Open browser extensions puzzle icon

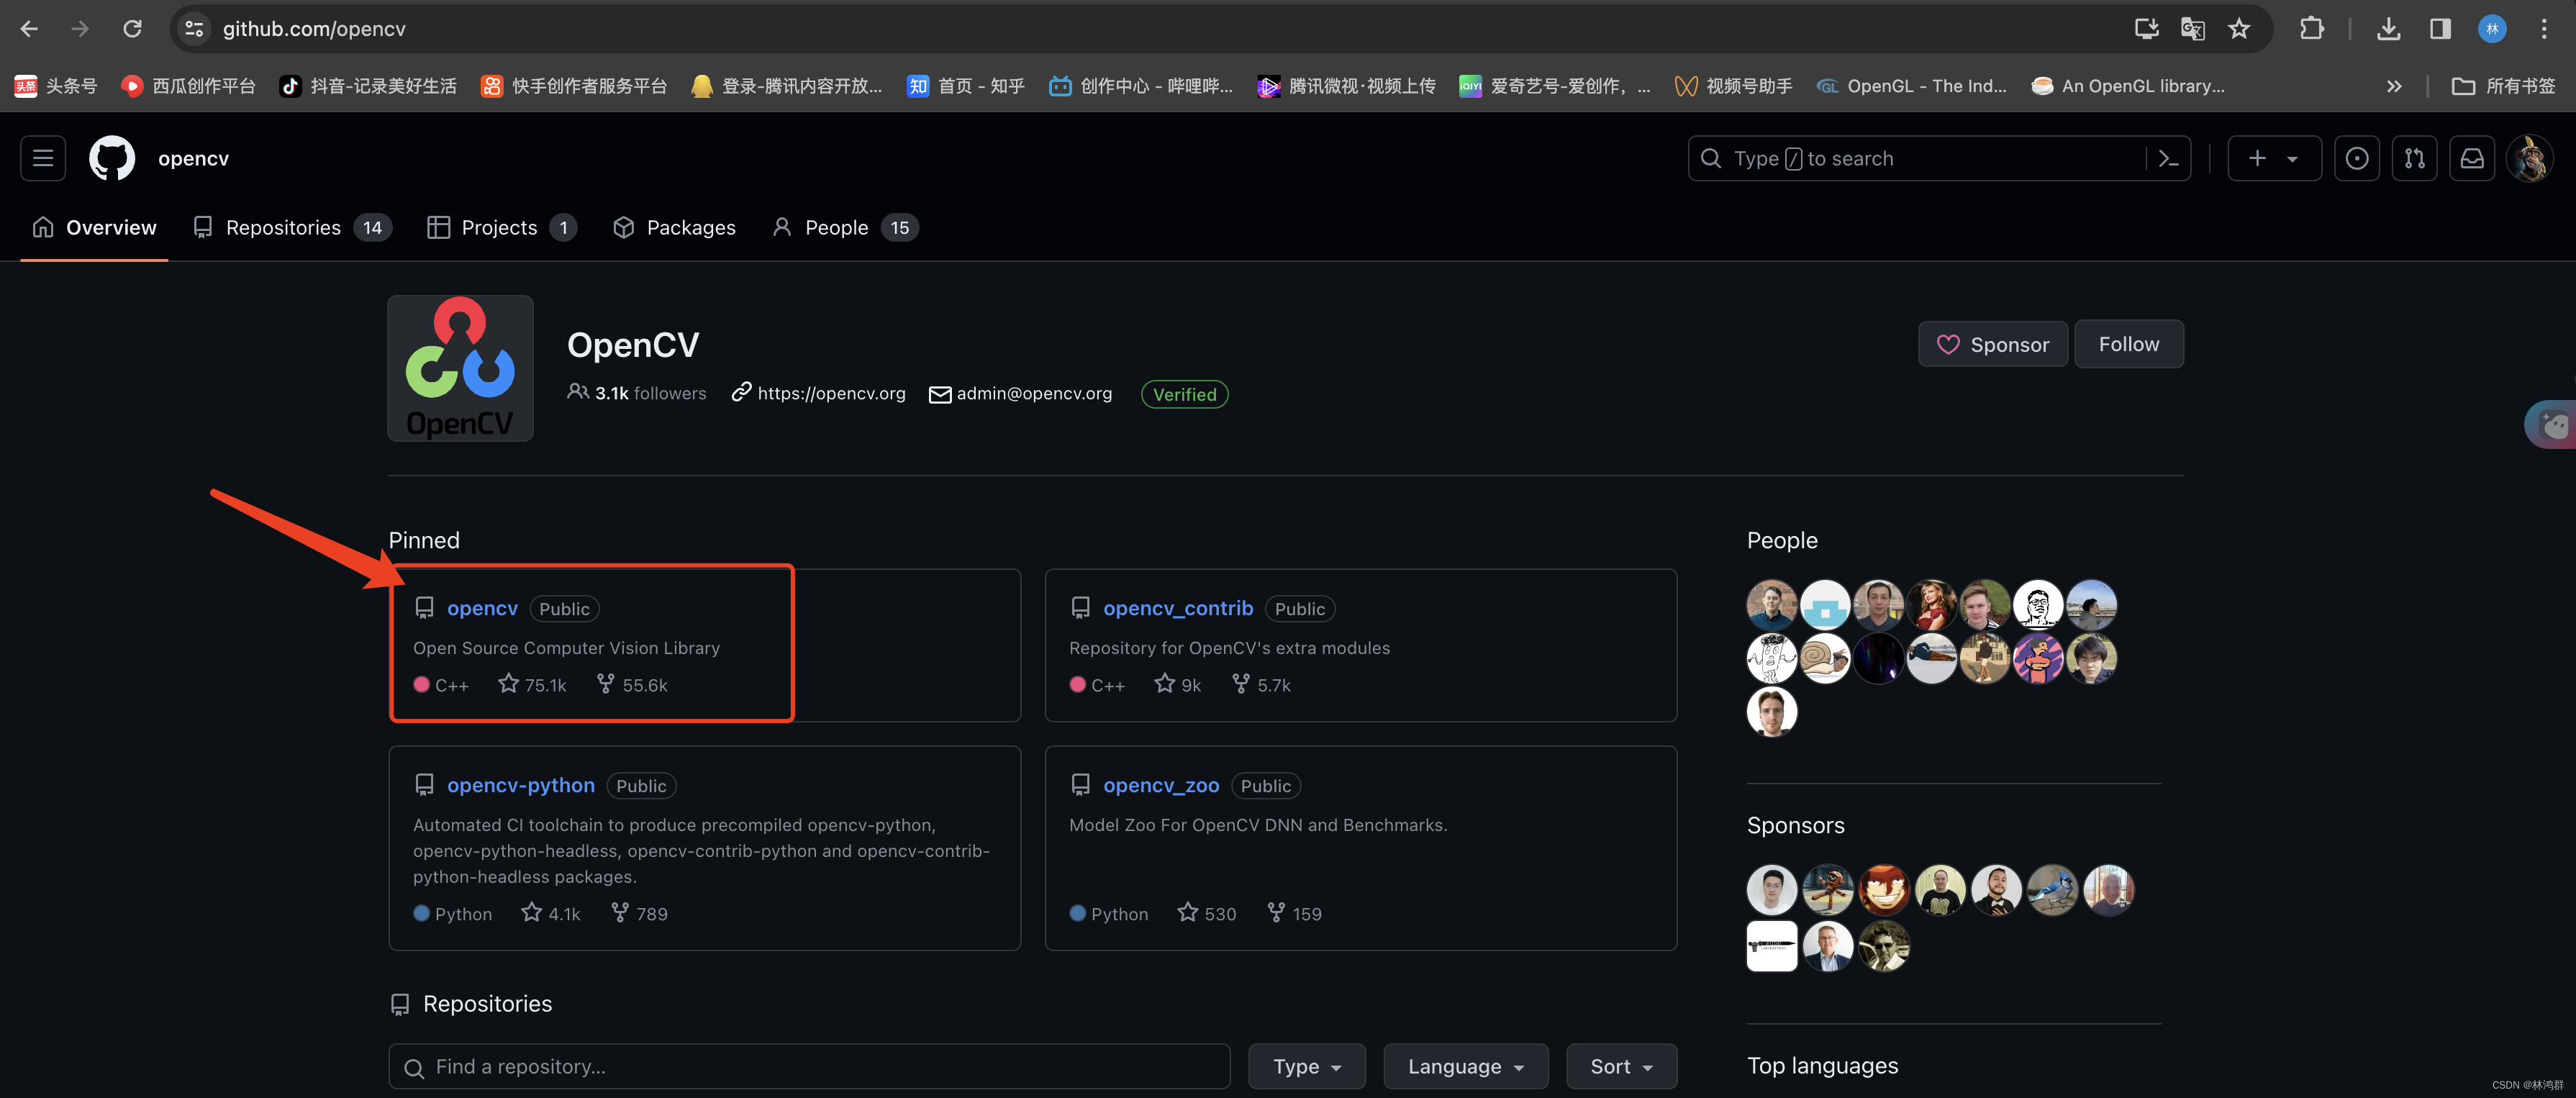point(2311,29)
